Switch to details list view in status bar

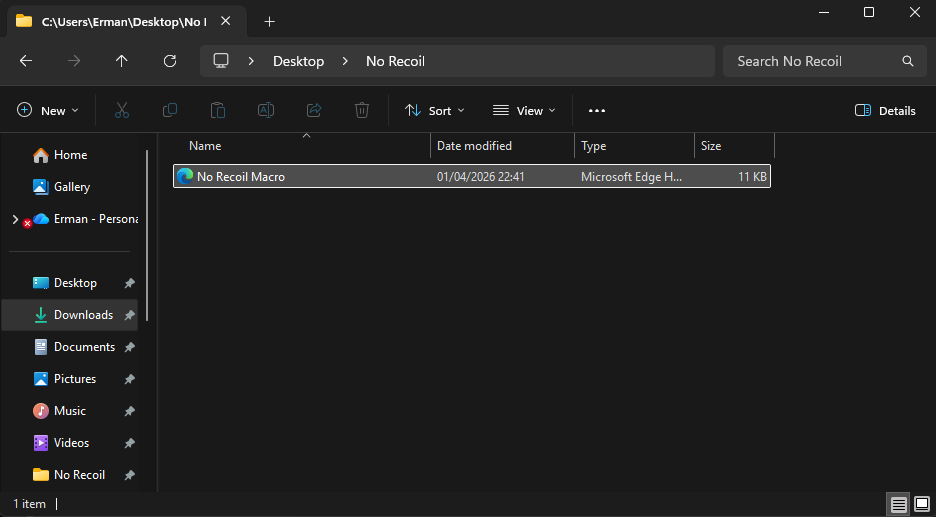898,504
